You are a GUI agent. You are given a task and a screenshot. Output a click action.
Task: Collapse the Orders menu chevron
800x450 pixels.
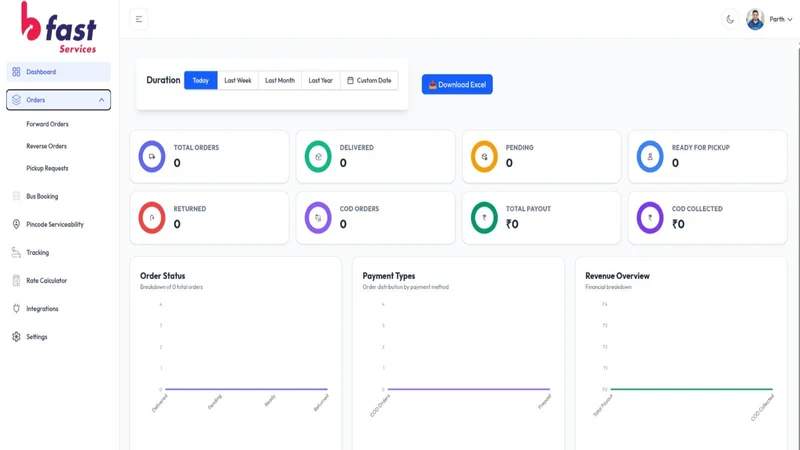point(102,100)
